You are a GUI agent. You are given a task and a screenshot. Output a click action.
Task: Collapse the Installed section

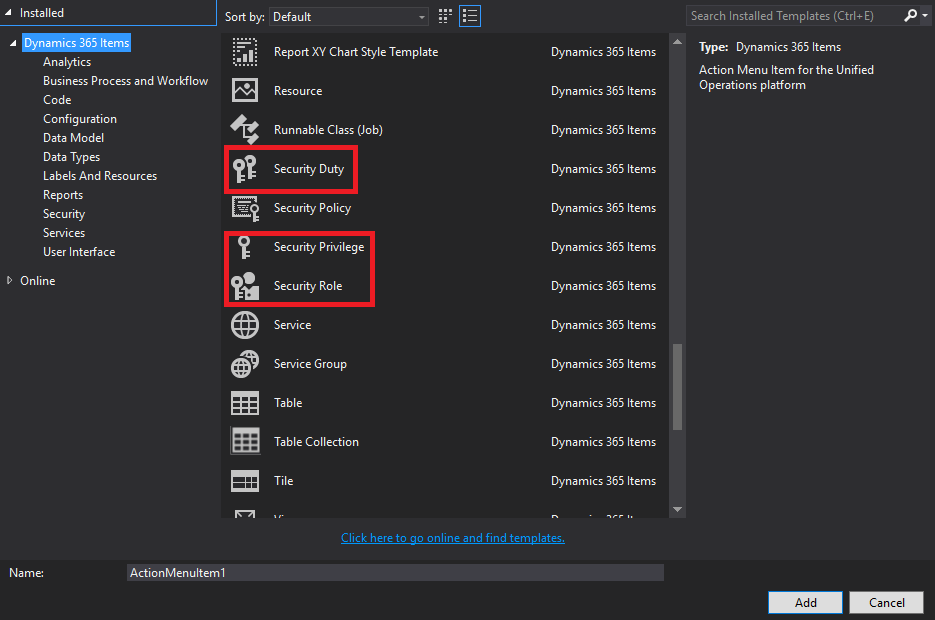point(8,13)
